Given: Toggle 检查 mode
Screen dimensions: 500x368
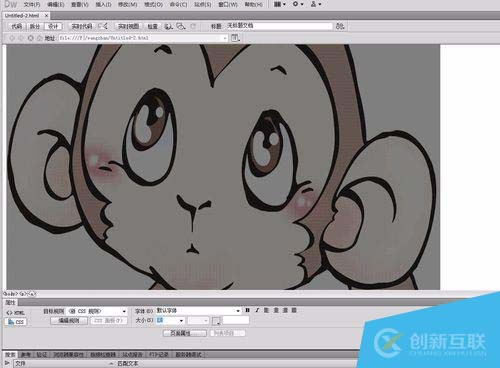Looking at the screenshot, I should 152,26.
